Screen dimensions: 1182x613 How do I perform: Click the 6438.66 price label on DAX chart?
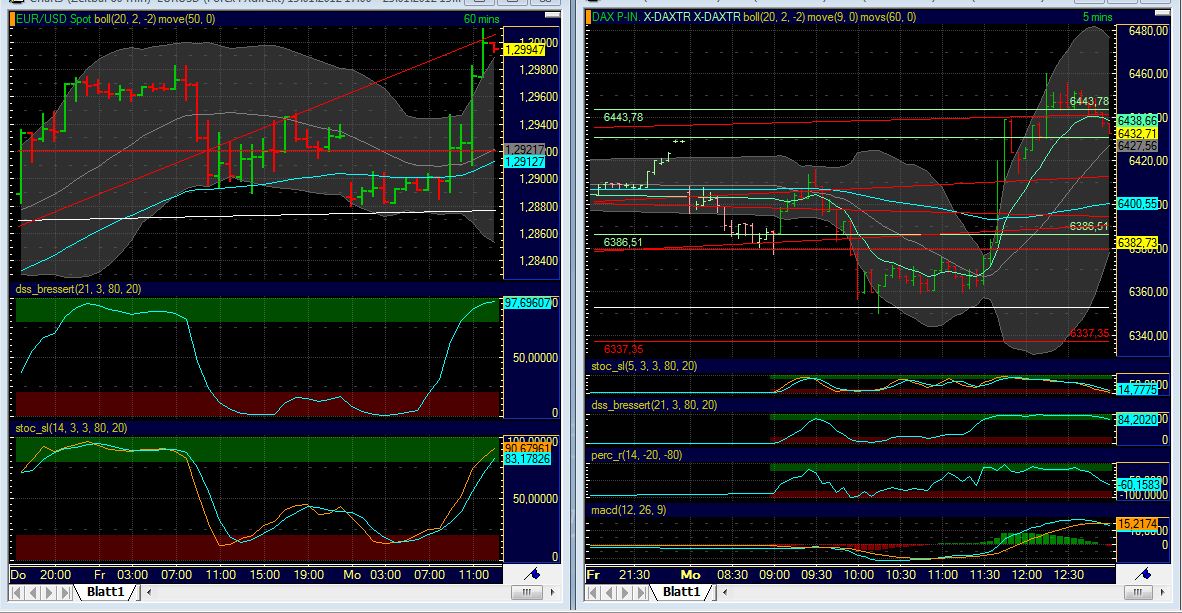(x=1137, y=117)
